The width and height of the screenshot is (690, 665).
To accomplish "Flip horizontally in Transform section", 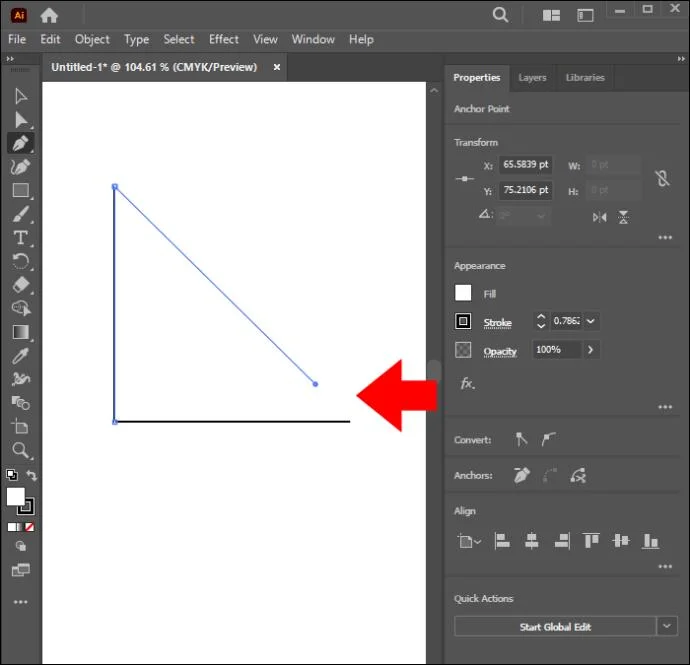I will 599,217.
